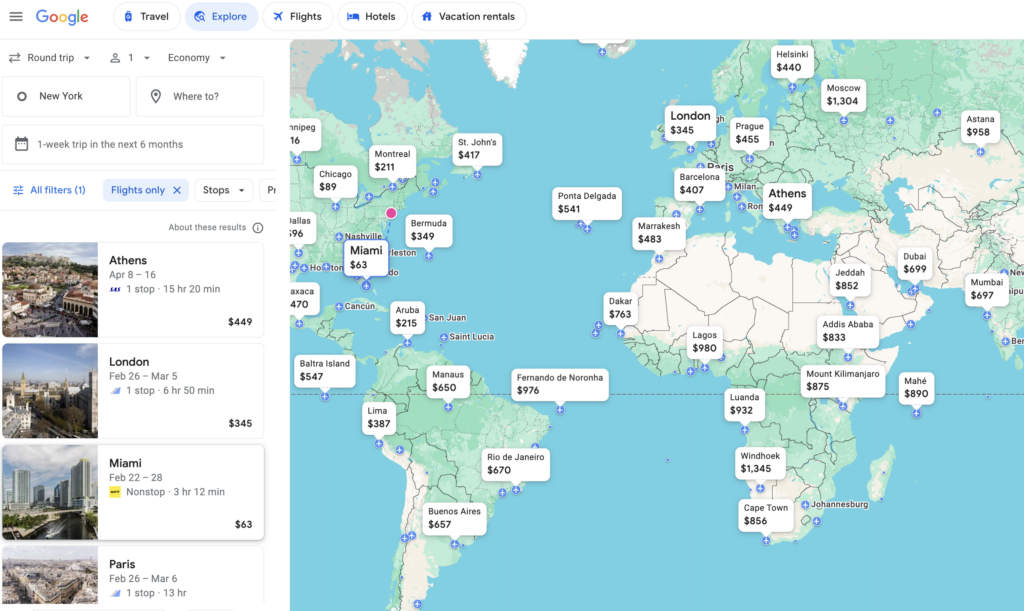Click the Cancún airport marker
Screen dimensions: 1024x611
pyautogui.click(x=339, y=306)
